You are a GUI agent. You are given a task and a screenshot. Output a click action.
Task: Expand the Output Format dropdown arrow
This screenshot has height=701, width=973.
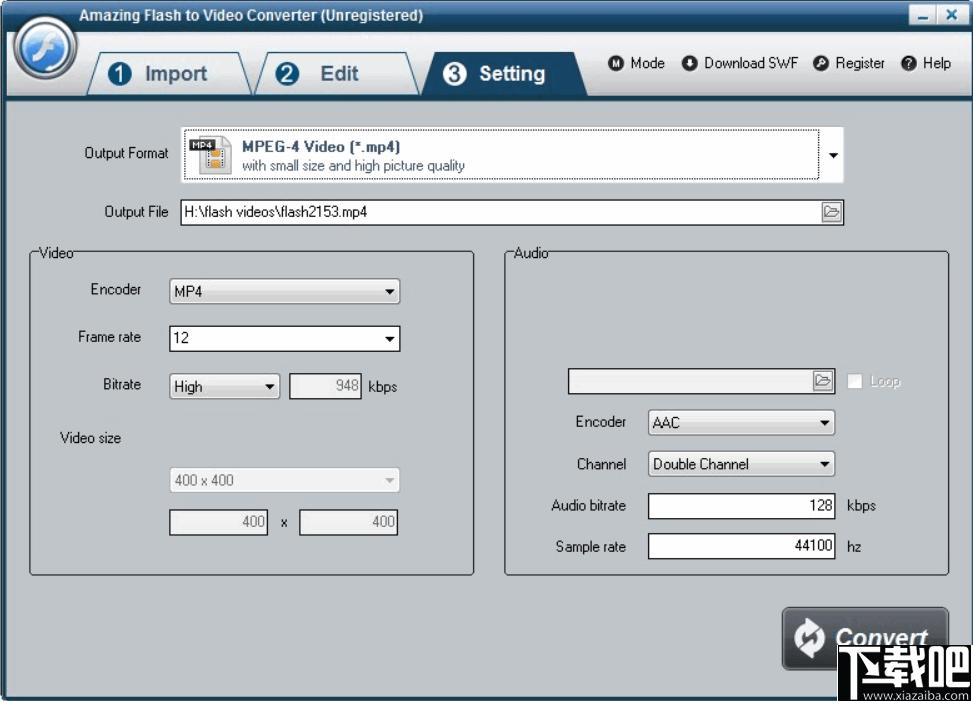[x=833, y=155]
